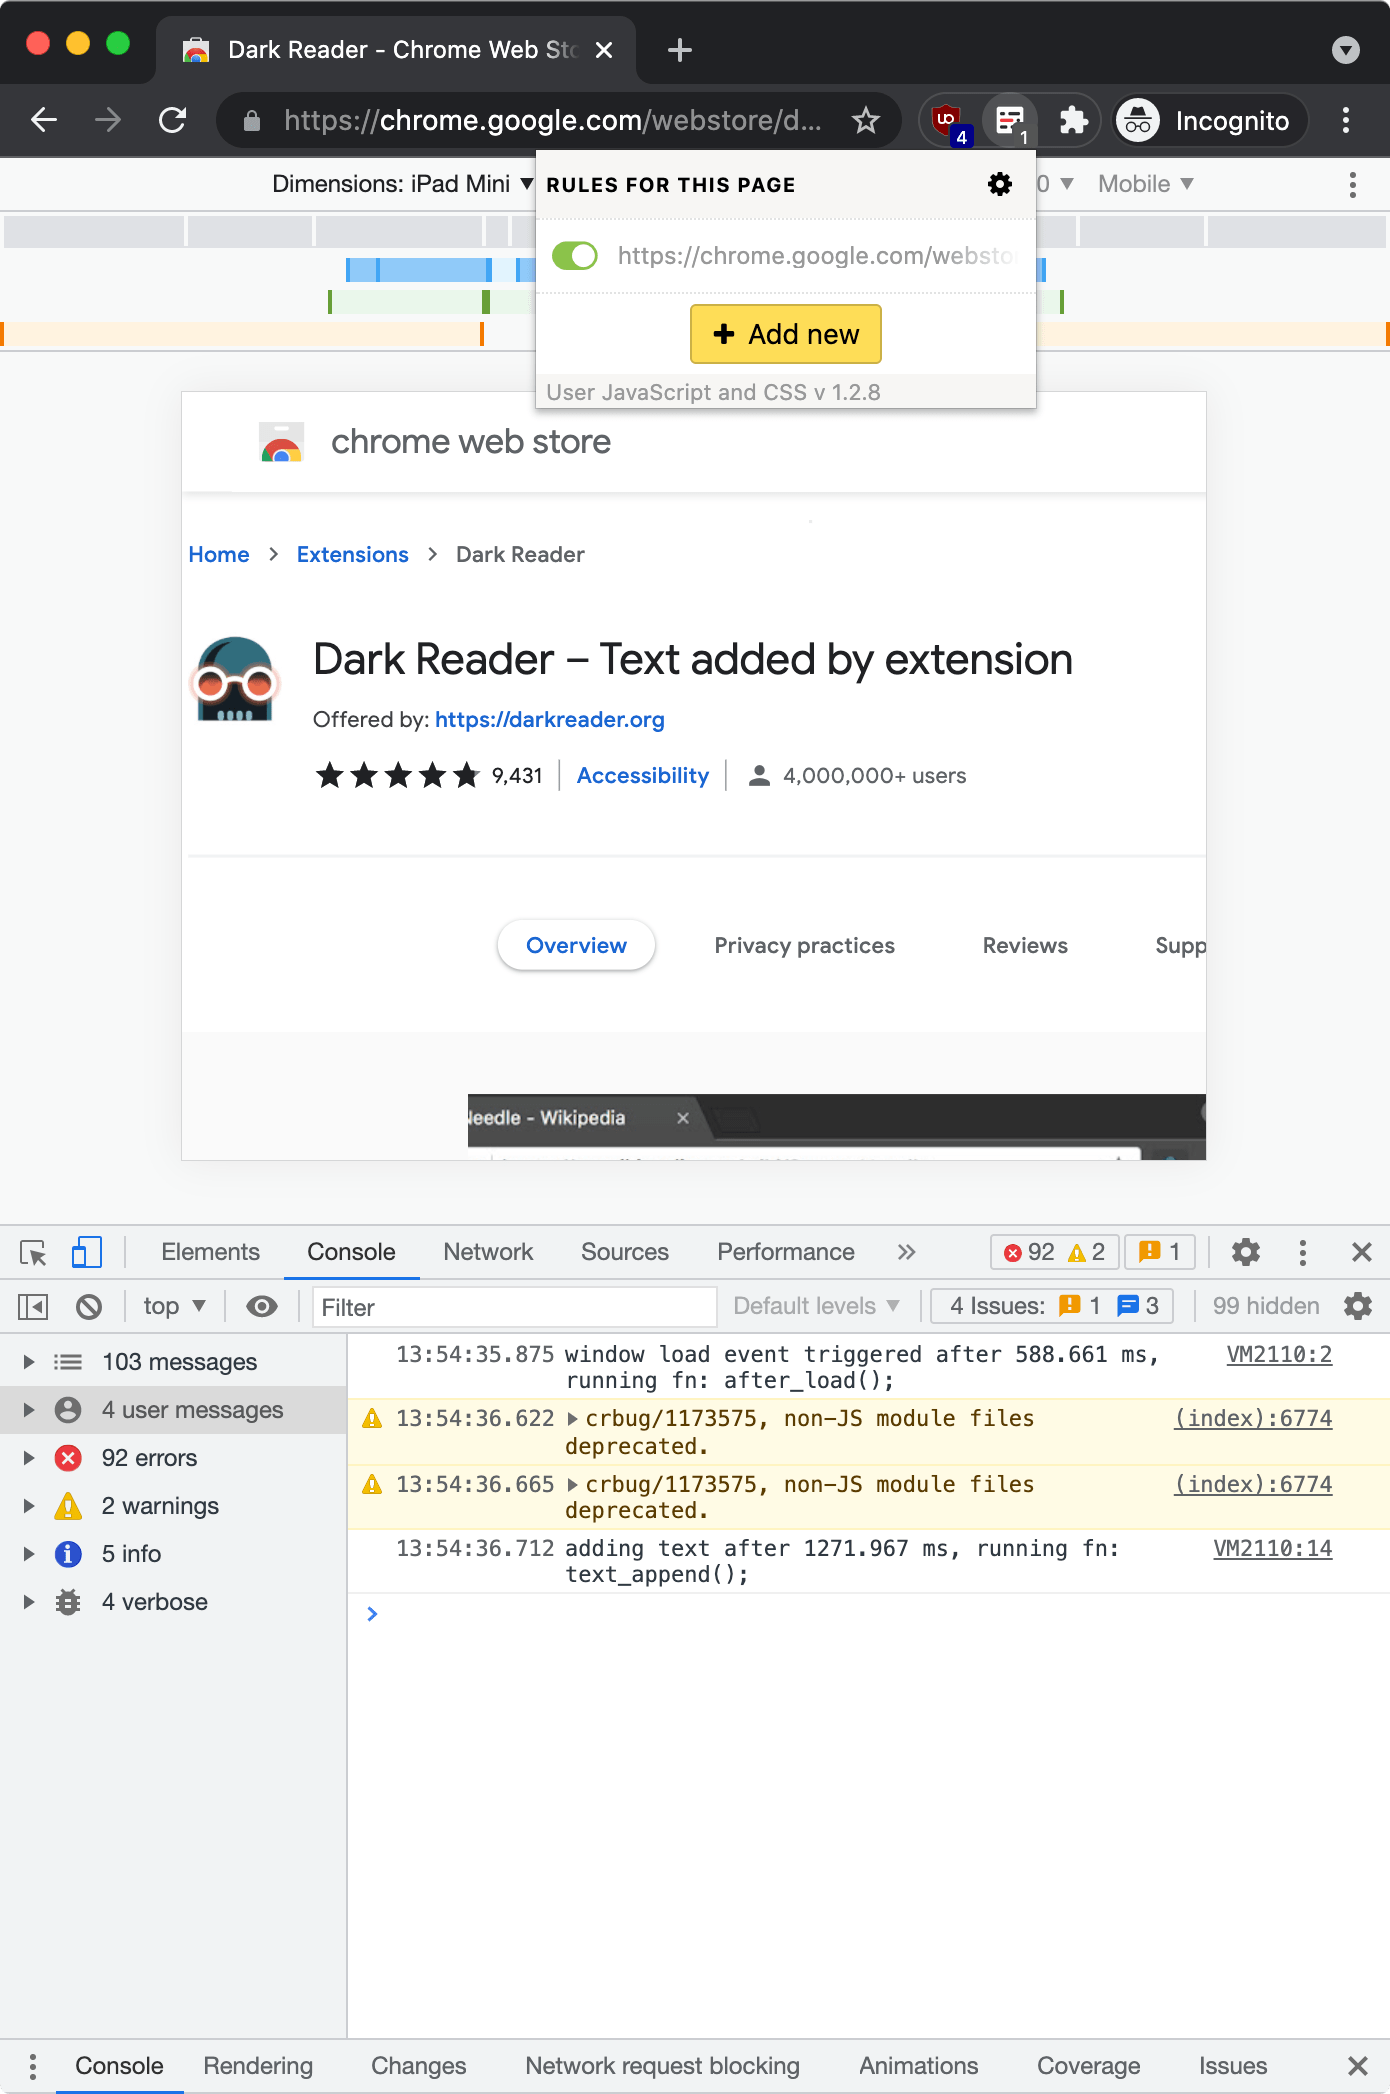Expand the 92 errors group

(x=29, y=1458)
